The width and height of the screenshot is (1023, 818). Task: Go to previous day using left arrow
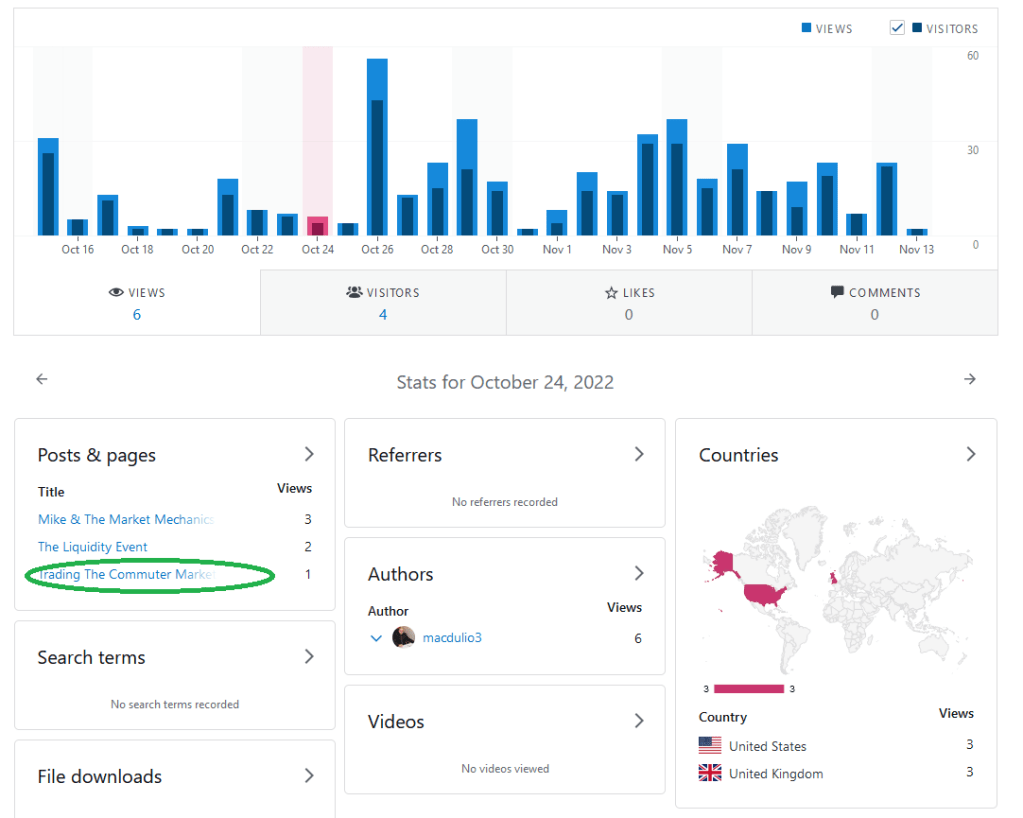click(41, 379)
